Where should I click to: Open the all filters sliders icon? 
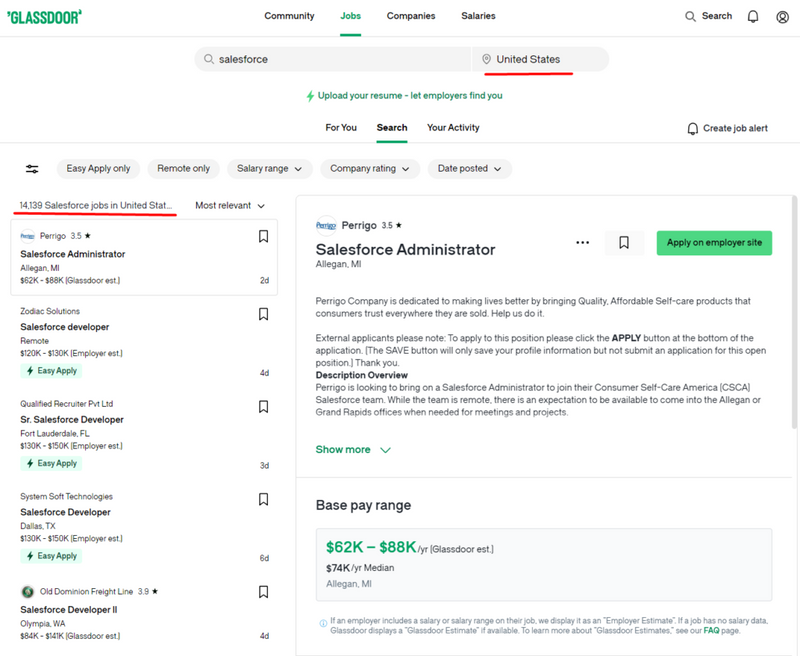32,169
